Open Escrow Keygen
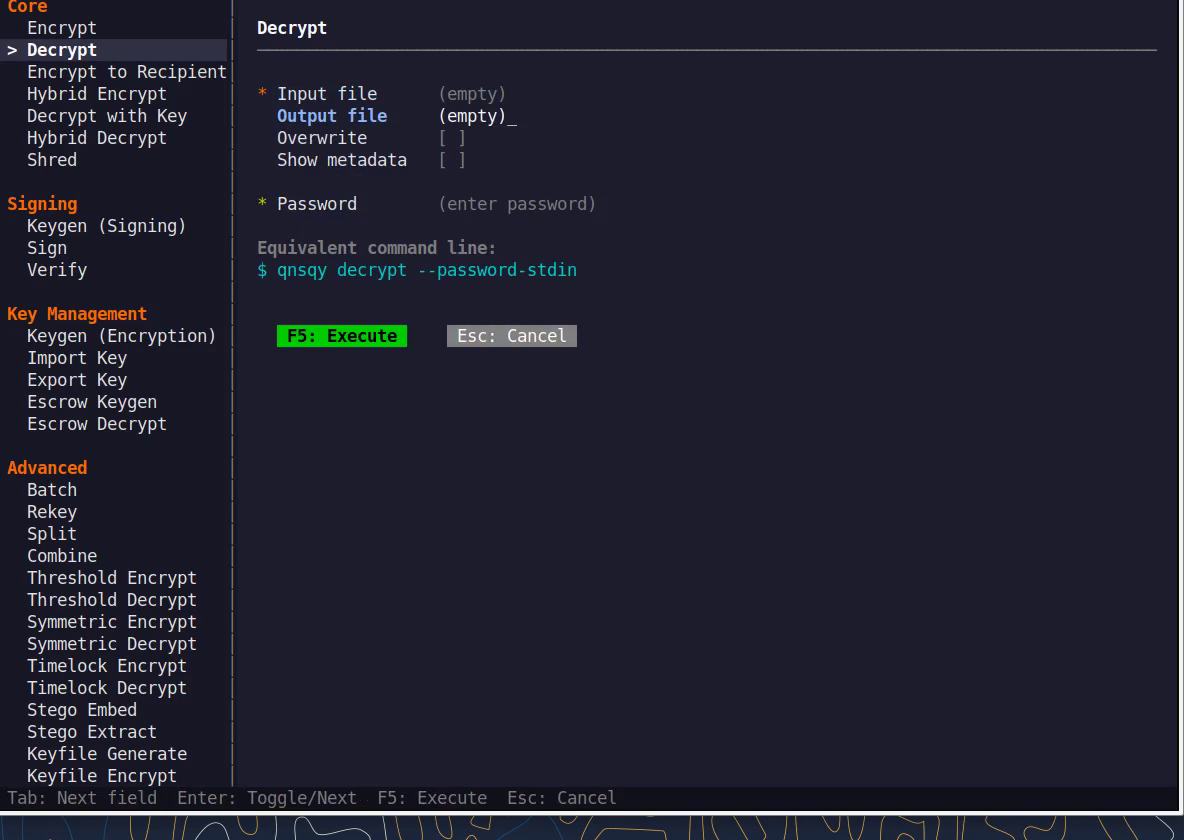The width and height of the screenshot is (1184, 840). (x=92, y=401)
